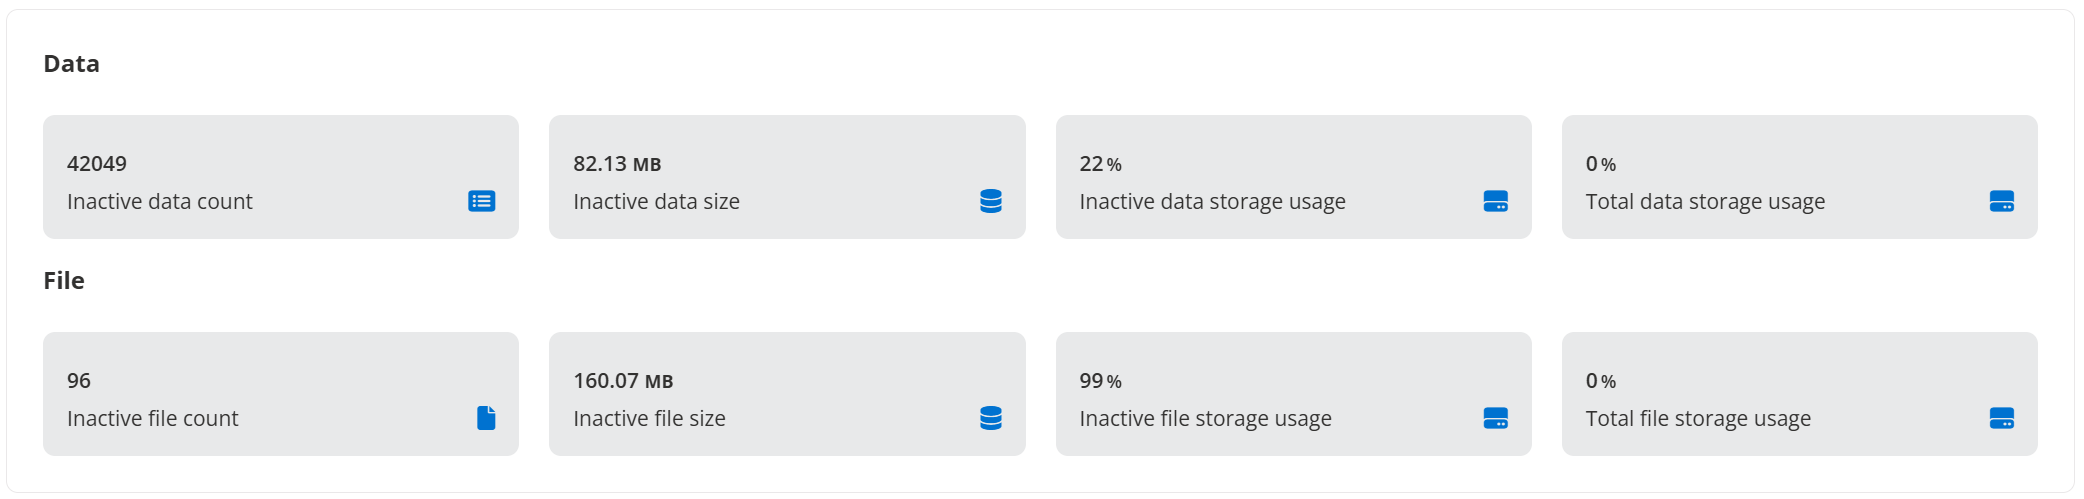Click the file icon on Inactive file count

(486, 418)
